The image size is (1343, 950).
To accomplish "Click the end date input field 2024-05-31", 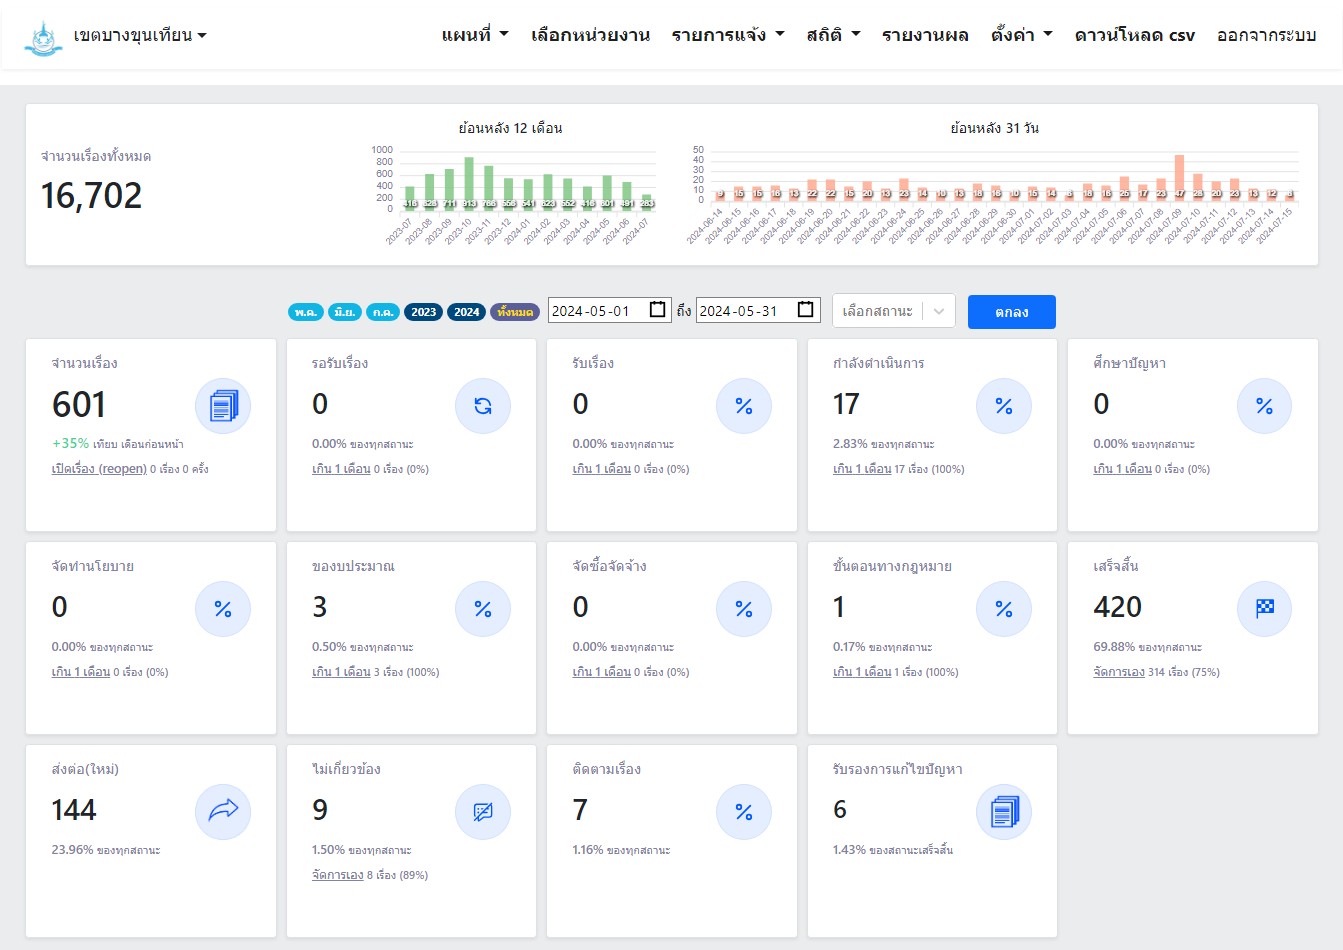I will (745, 311).
